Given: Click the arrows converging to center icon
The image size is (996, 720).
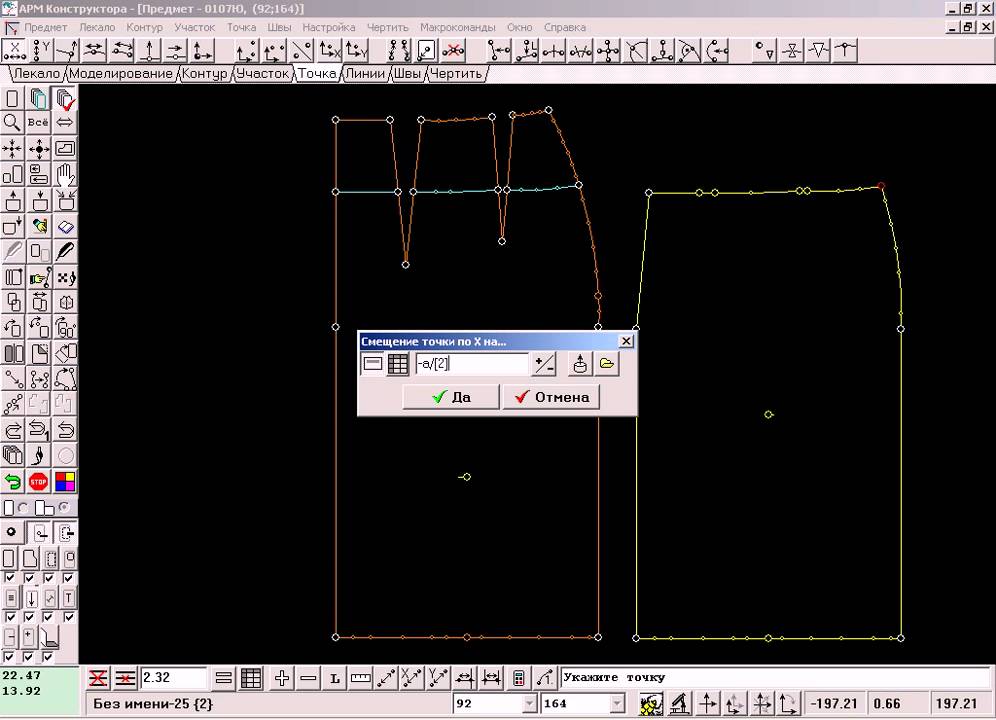Looking at the screenshot, I should point(12,149).
